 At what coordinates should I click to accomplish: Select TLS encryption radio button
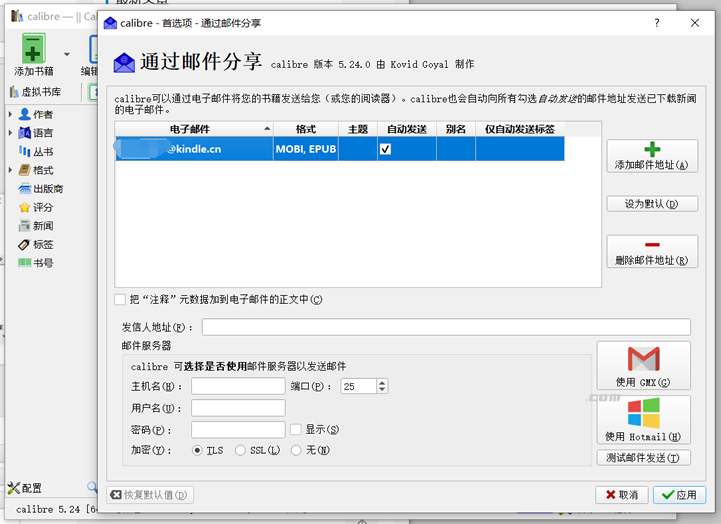pos(197,450)
